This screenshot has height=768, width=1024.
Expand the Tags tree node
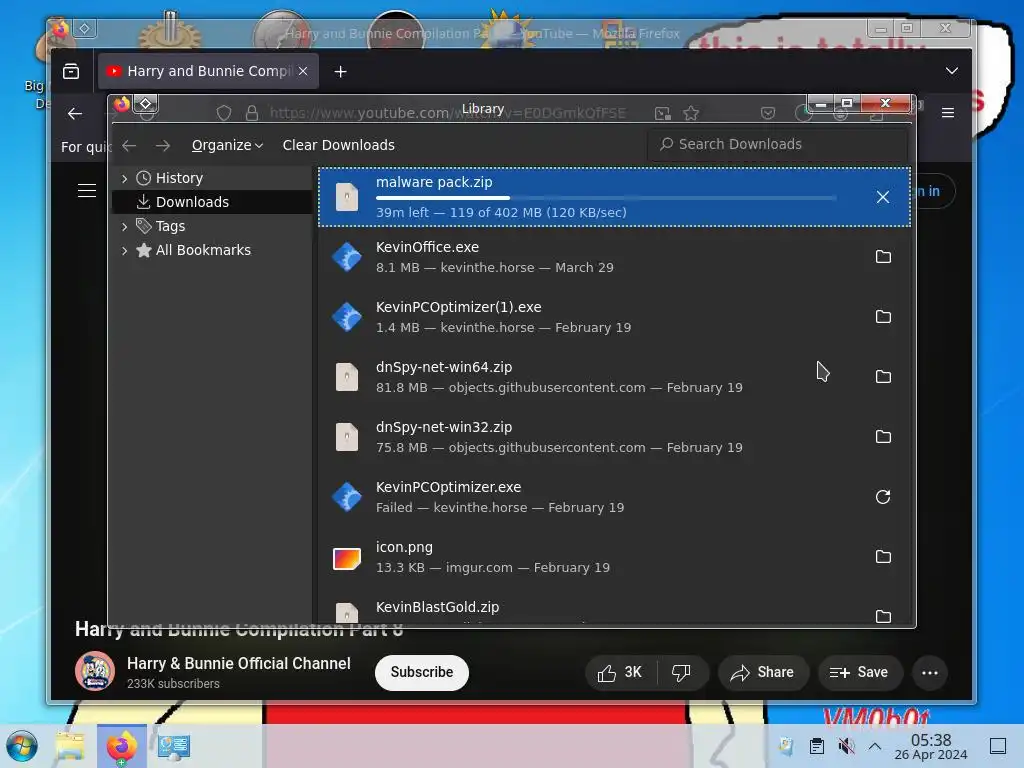coord(124,227)
